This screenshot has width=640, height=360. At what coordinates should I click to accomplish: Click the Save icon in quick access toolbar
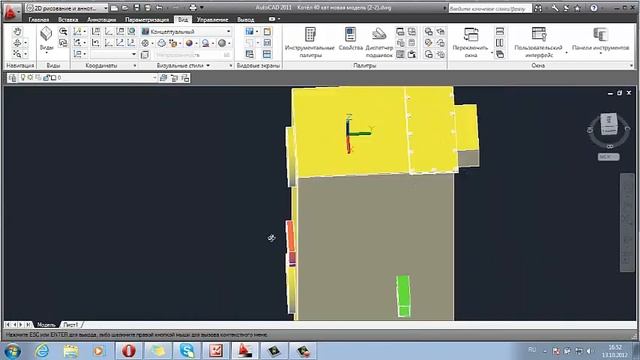pos(137,8)
